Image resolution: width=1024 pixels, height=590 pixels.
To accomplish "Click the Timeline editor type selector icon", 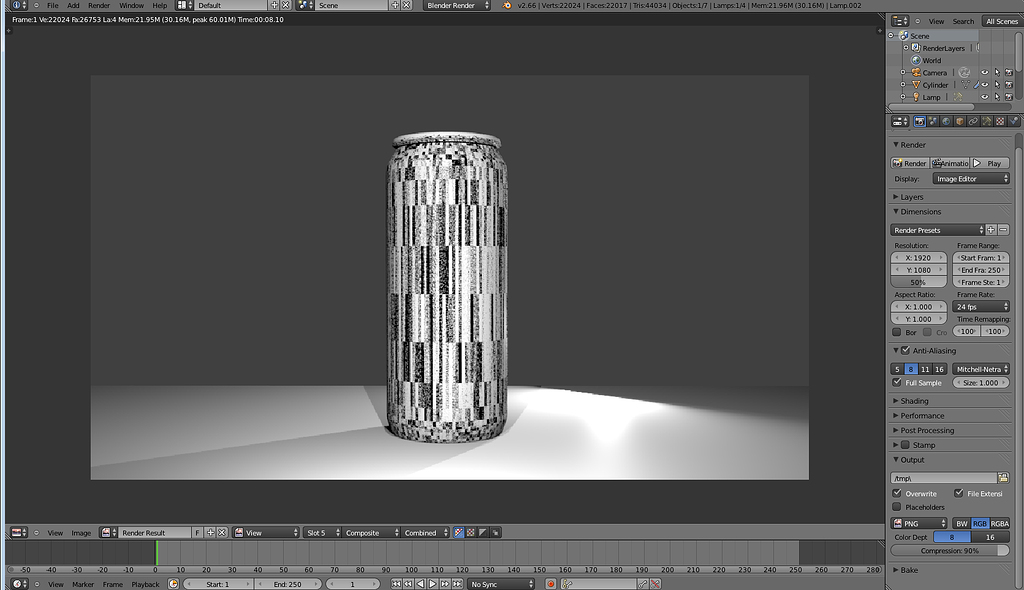I will point(20,584).
